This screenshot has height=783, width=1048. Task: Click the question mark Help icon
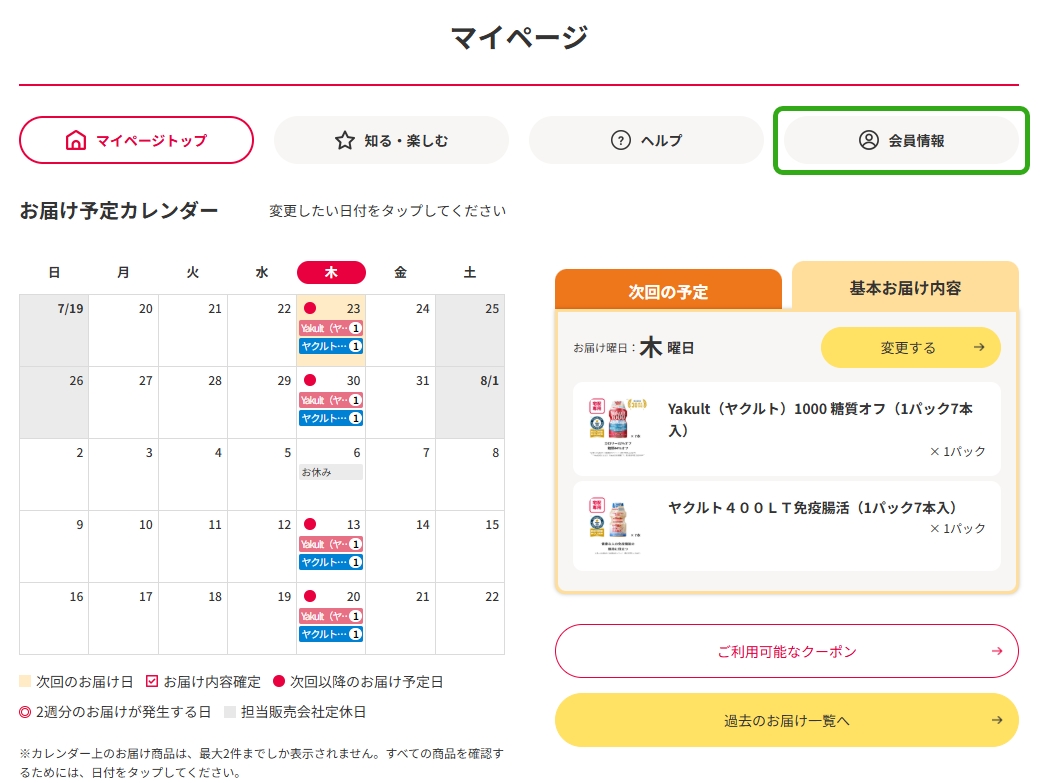pos(620,140)
